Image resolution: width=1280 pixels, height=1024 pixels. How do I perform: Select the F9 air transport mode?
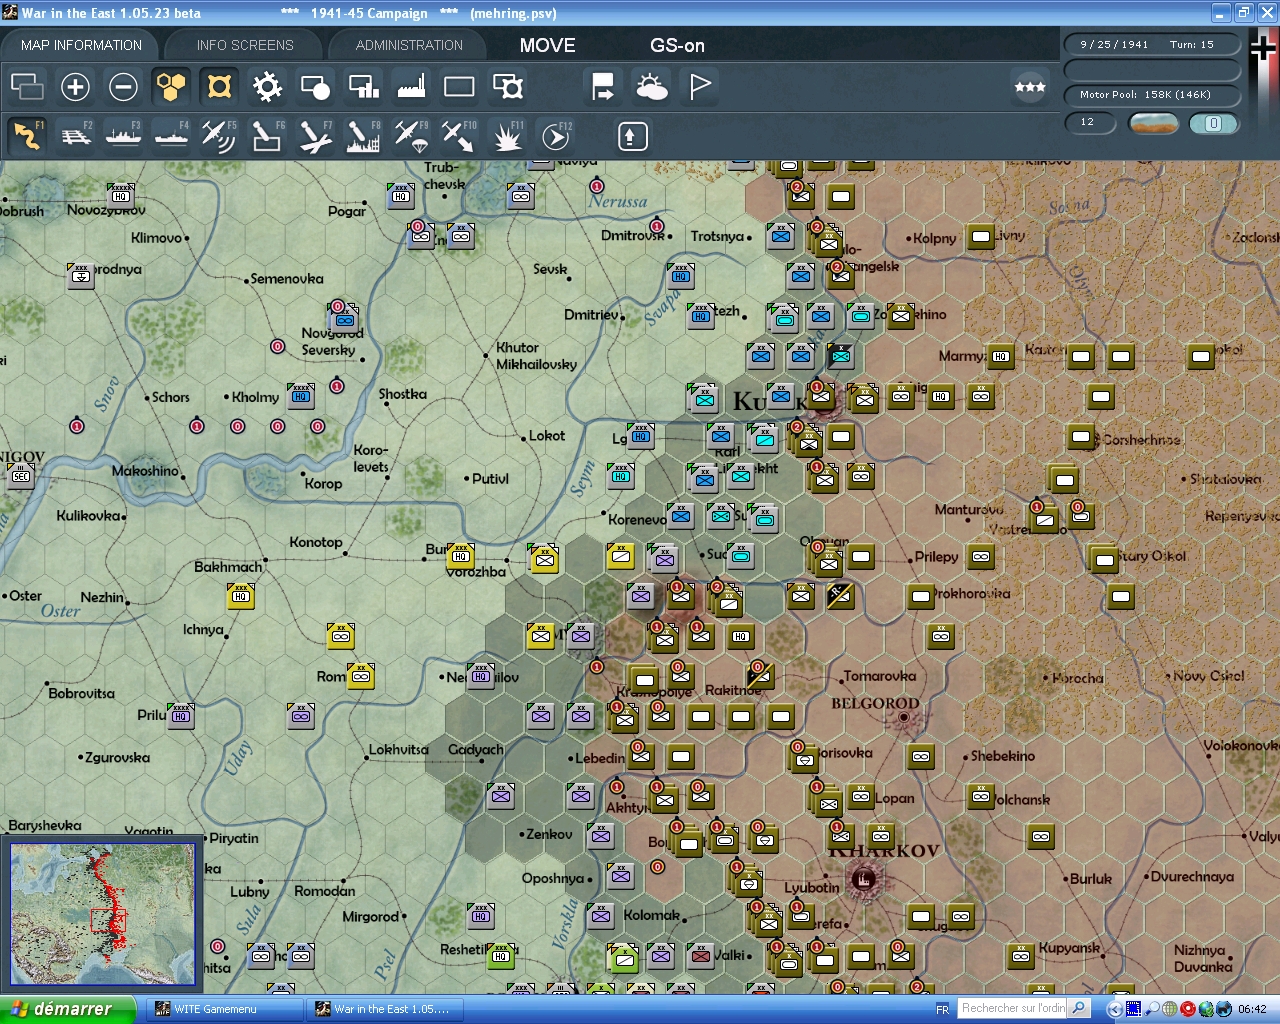click(x=411, y=136)
